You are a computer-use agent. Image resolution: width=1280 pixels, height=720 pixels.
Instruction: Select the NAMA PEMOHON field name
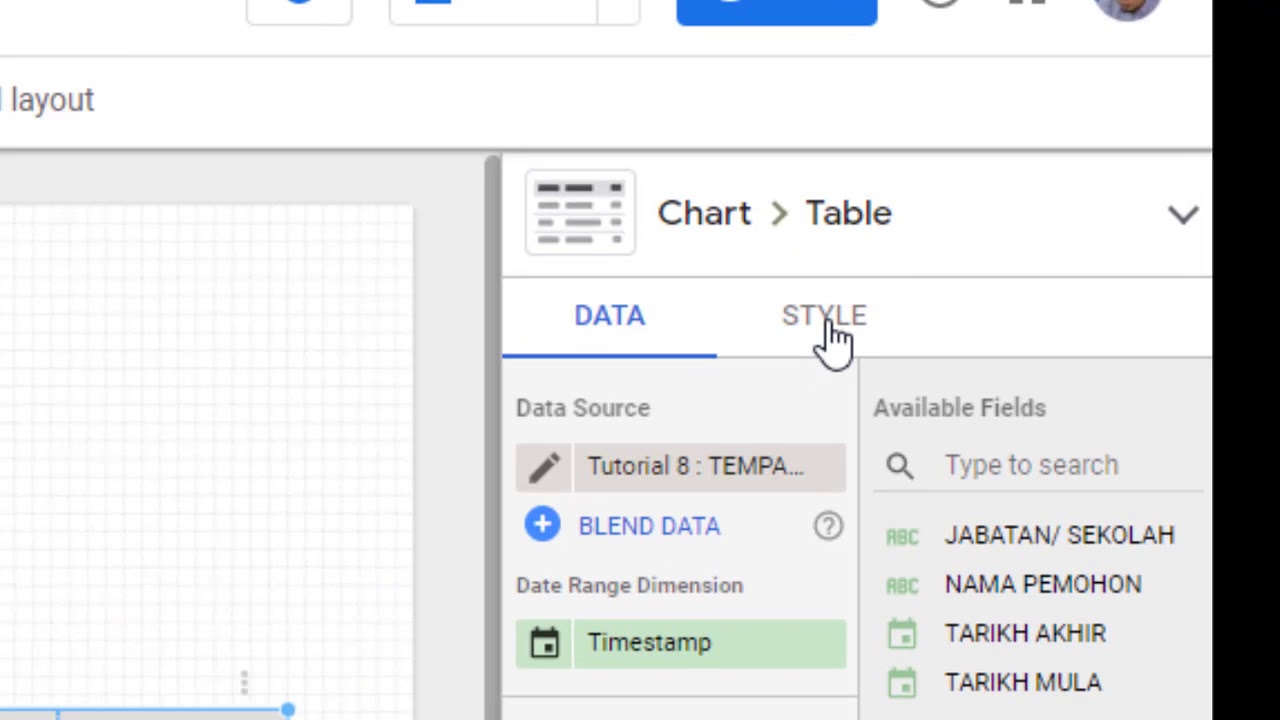(1042, 585)
